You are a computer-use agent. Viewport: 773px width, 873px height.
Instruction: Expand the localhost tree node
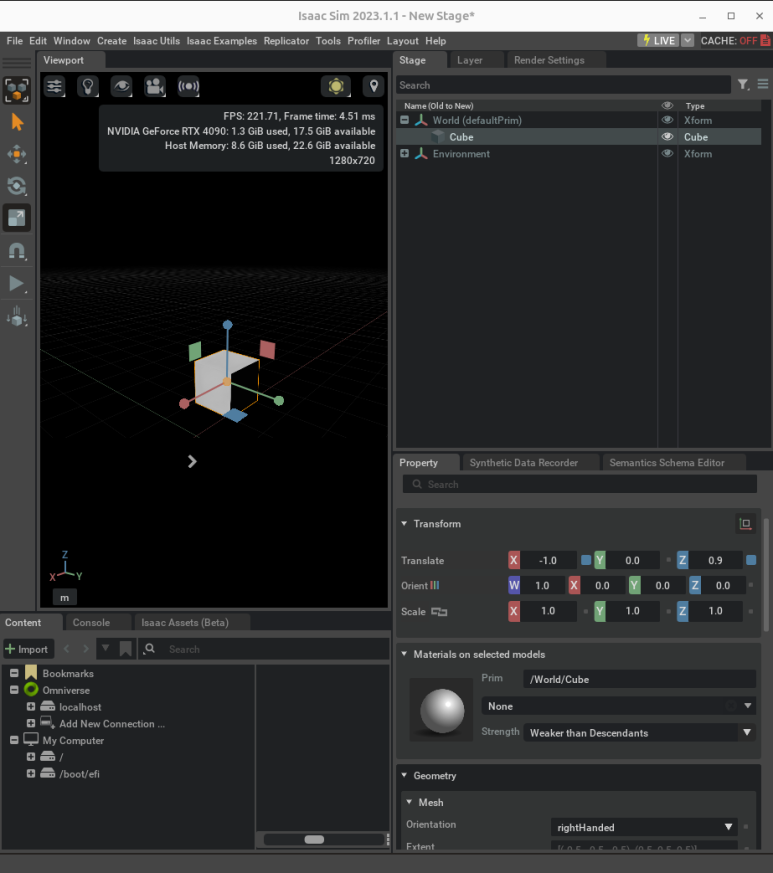(x=31, y=707)
